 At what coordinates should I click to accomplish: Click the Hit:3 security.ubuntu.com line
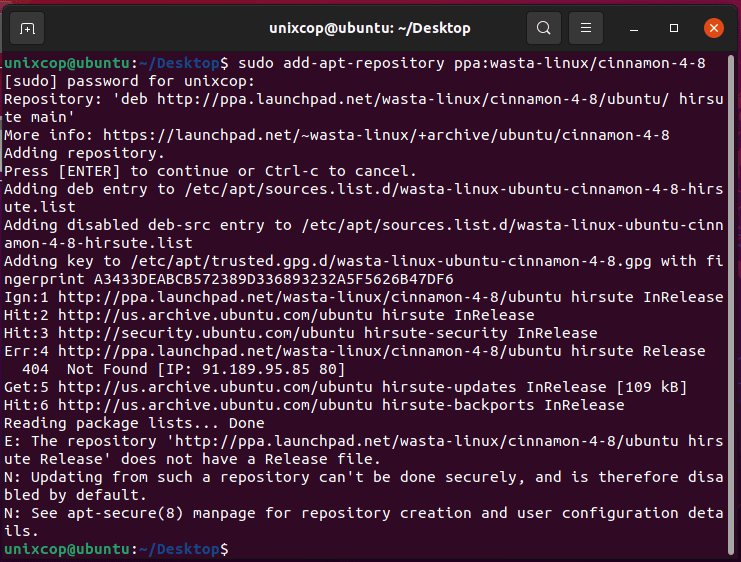click(x=301, y=333)
